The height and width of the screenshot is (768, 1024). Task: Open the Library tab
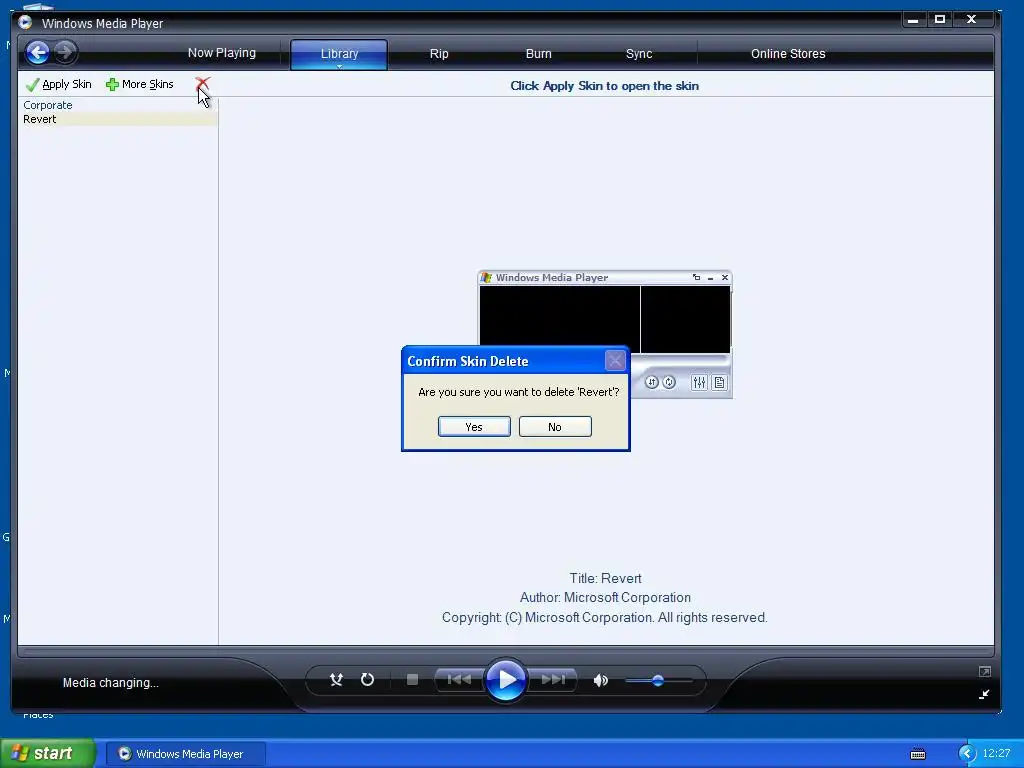coord(339,54)
